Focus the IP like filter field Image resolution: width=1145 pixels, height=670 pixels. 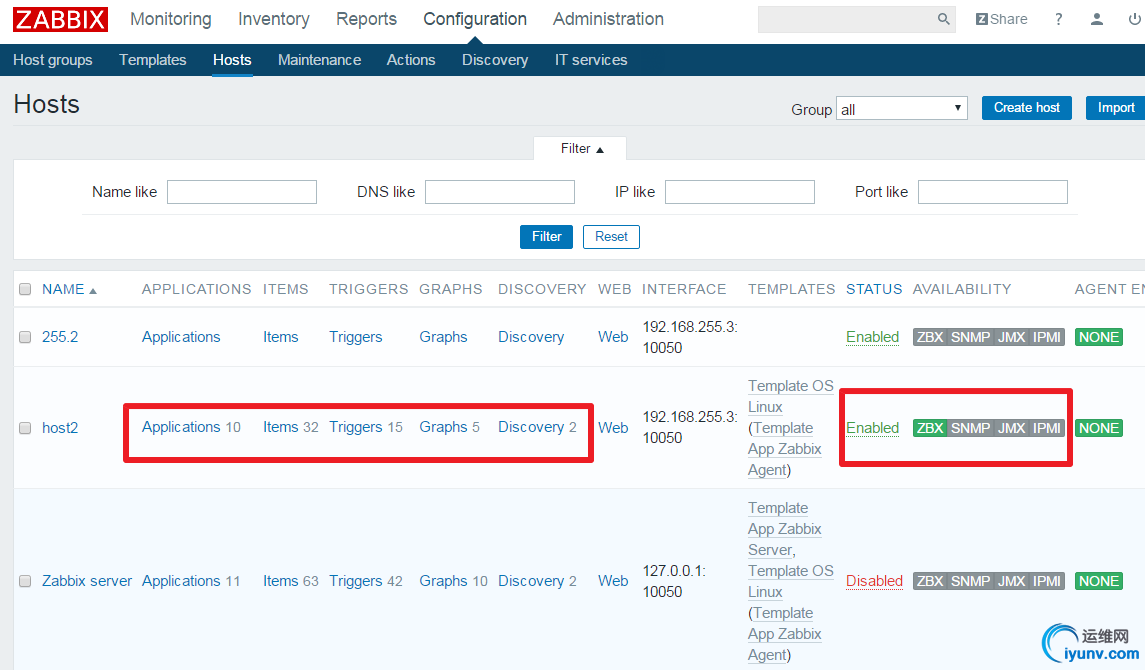click(740, 192)
